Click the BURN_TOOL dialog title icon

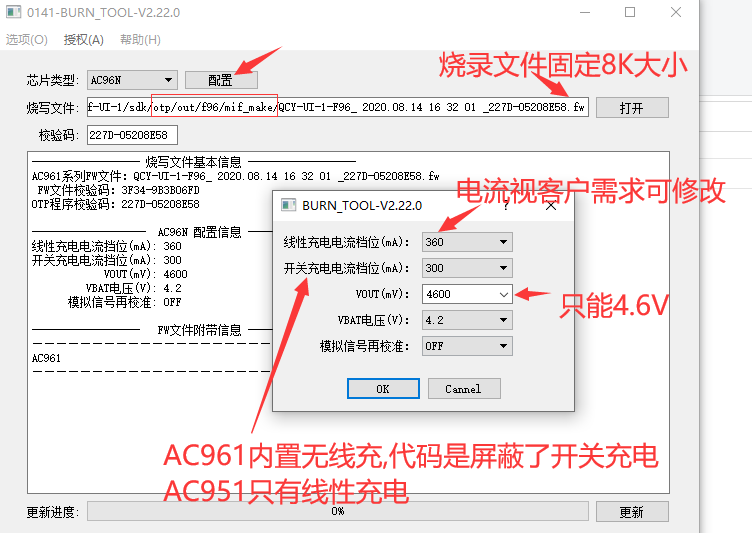288,205
